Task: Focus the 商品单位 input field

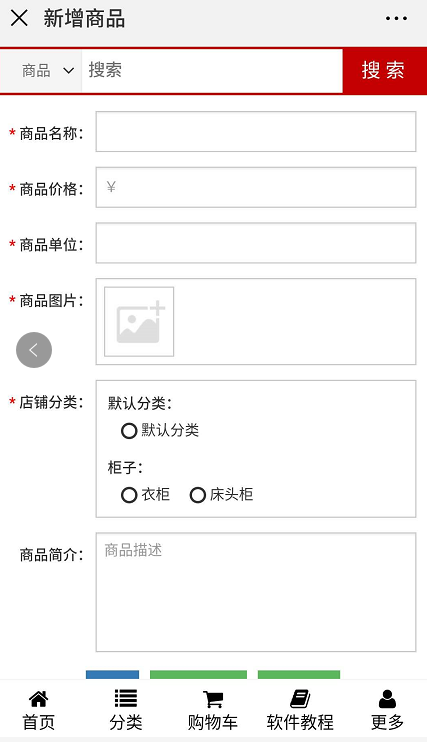Action: [x=256, y=243]
